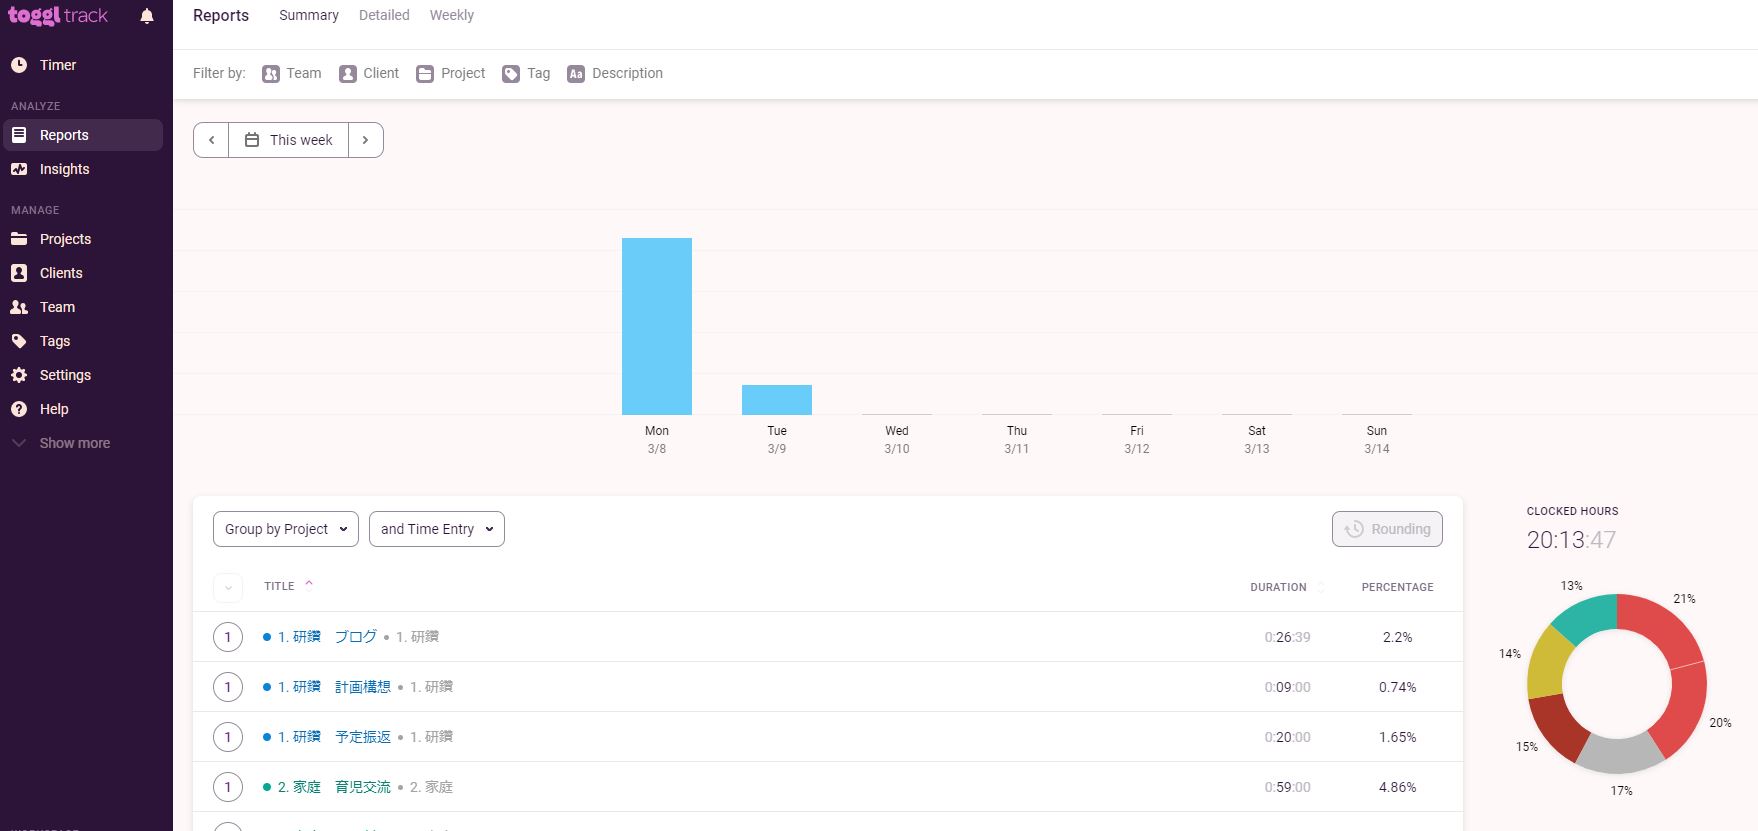Open the and Time Entry dropdown

436,529
